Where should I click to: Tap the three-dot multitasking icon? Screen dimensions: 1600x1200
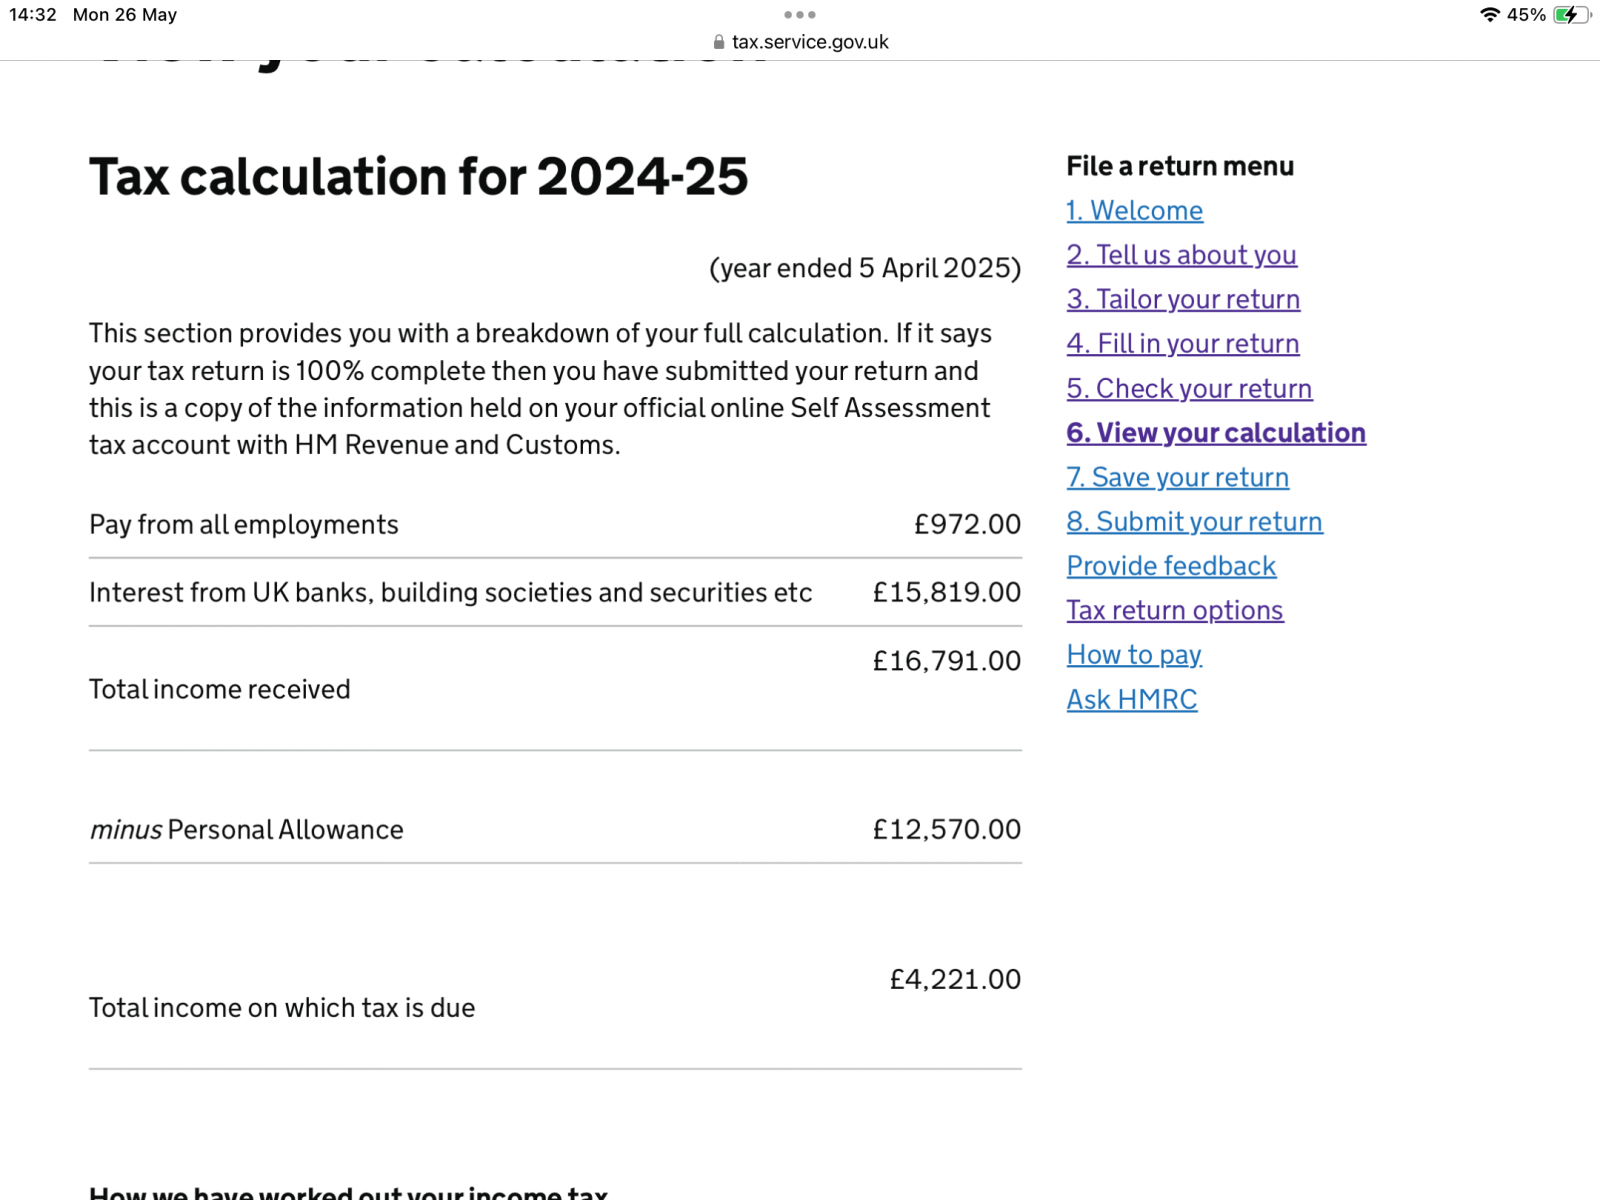[800, 15]
